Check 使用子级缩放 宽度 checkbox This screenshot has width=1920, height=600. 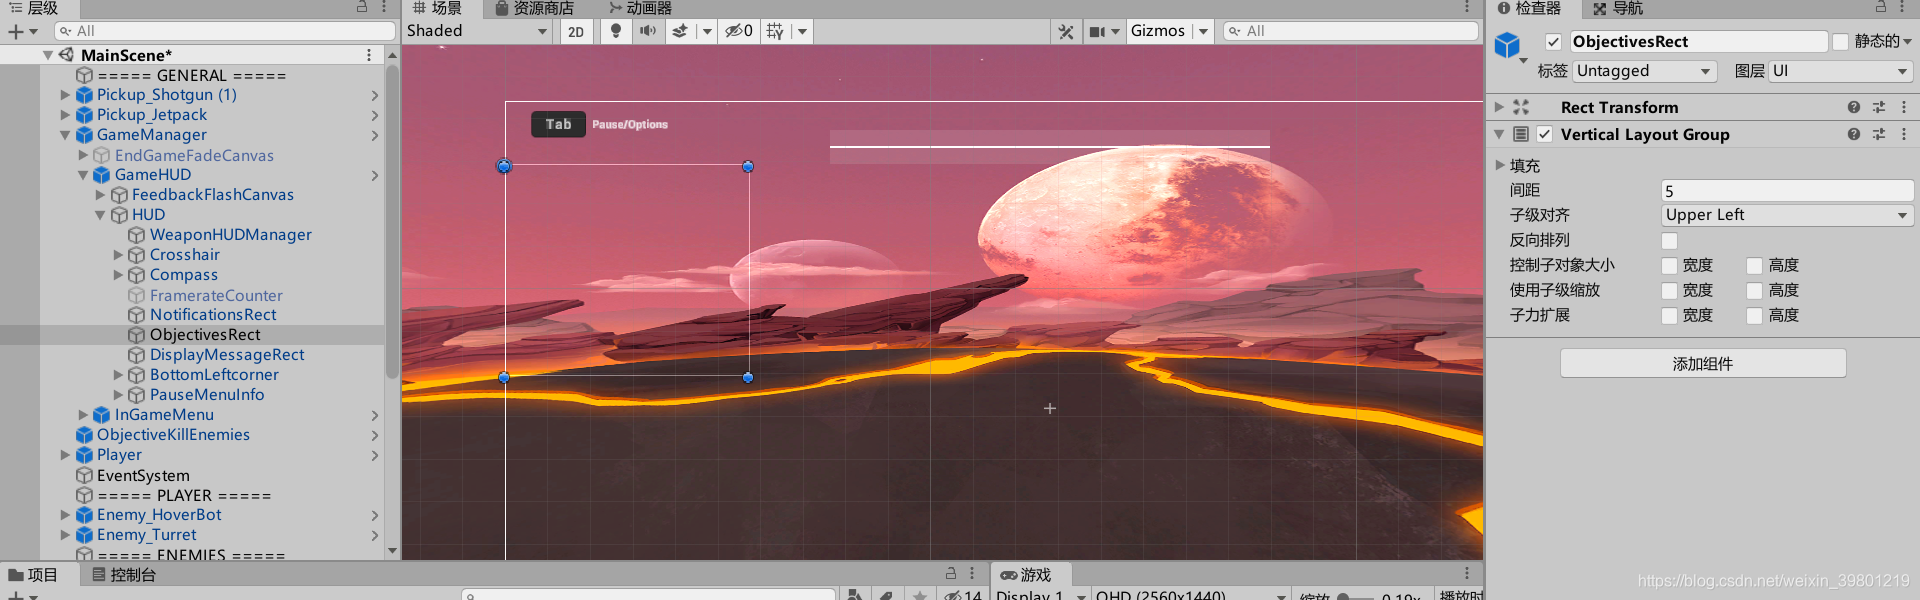click(x=1669, y=291)
